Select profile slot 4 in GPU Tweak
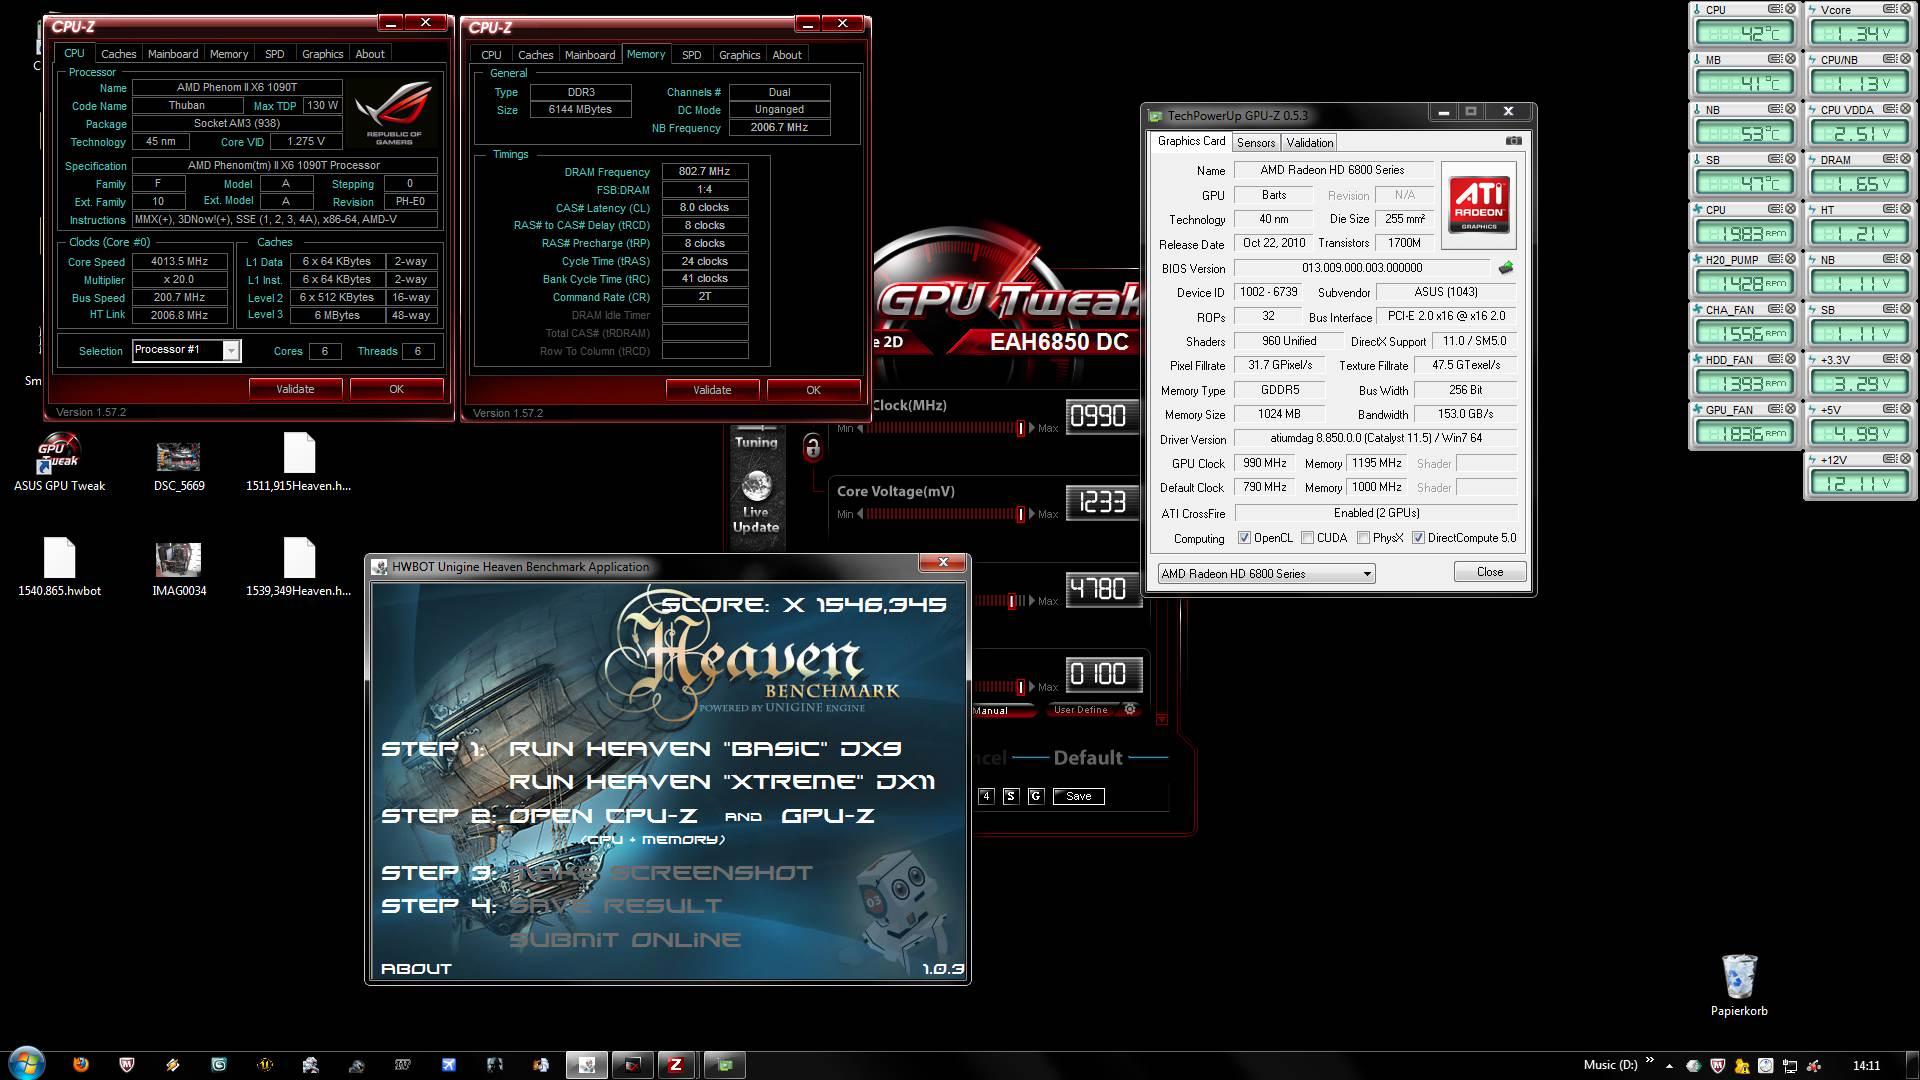The image size is (1920, 1080). tap(986, 796)
